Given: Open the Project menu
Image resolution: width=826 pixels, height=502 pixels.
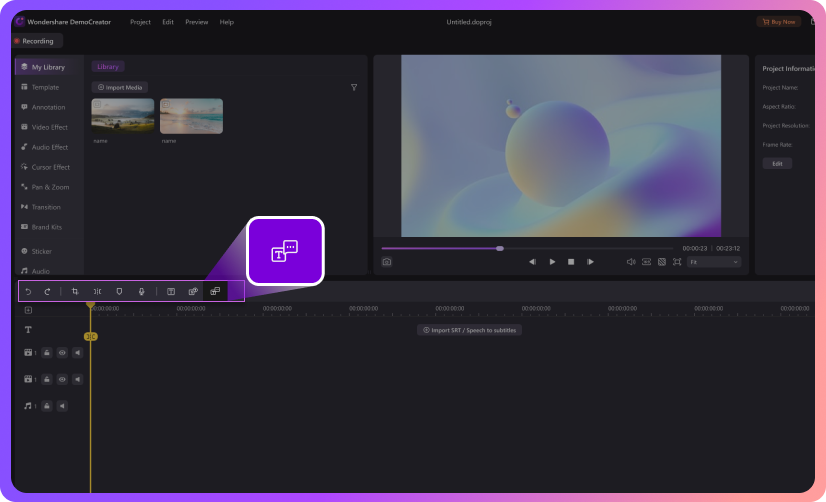Looking at the screenshot, I should 140,22.
